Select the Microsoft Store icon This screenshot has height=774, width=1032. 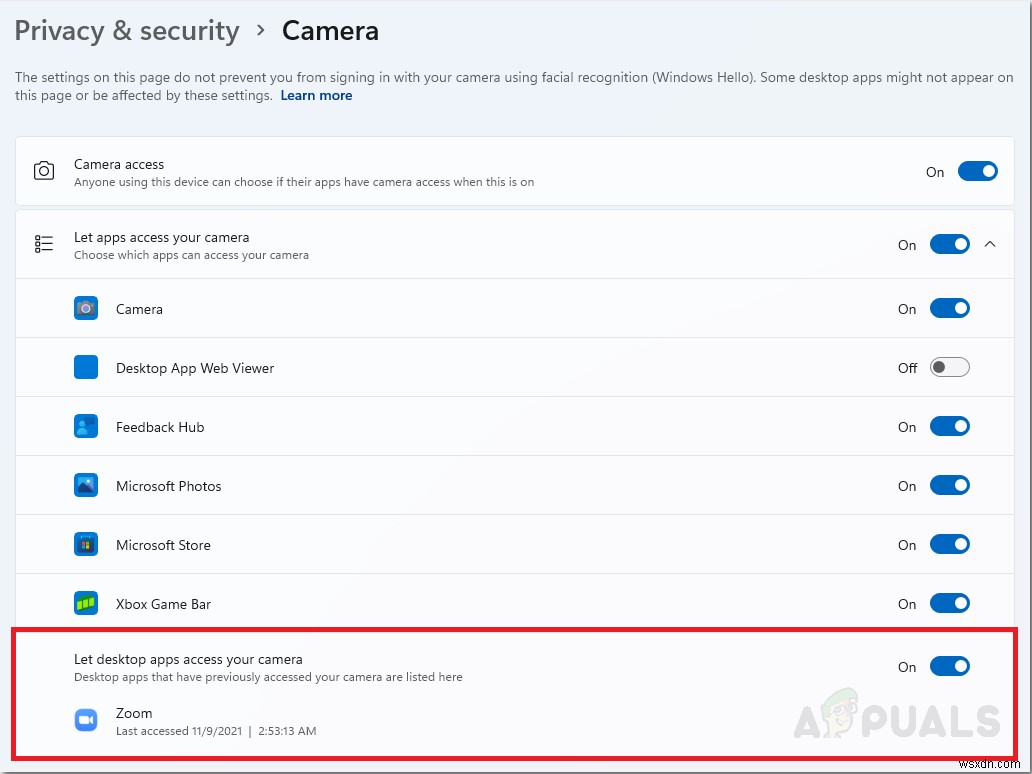(x=86, y=544)
